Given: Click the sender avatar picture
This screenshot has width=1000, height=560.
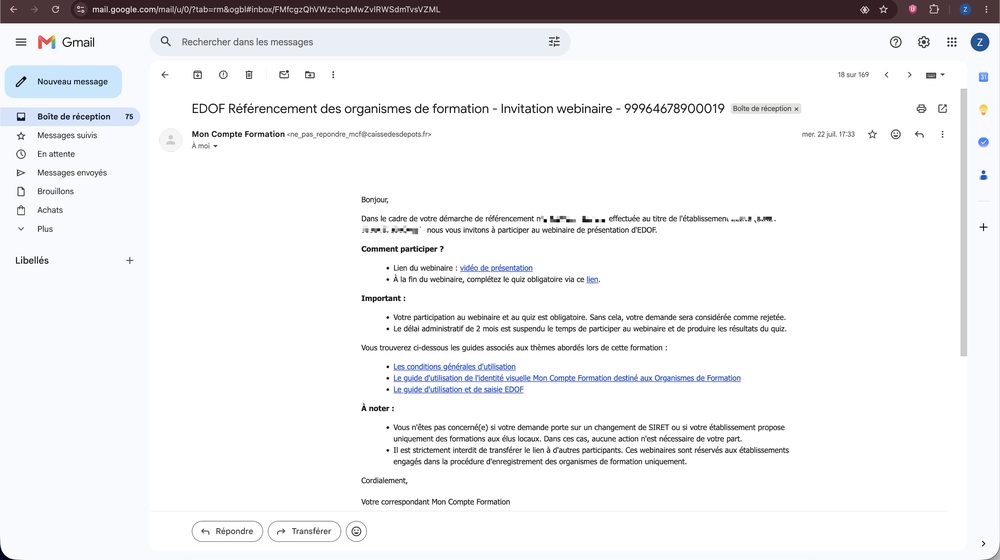Looking at the screenshot, I should click(170, 140).
